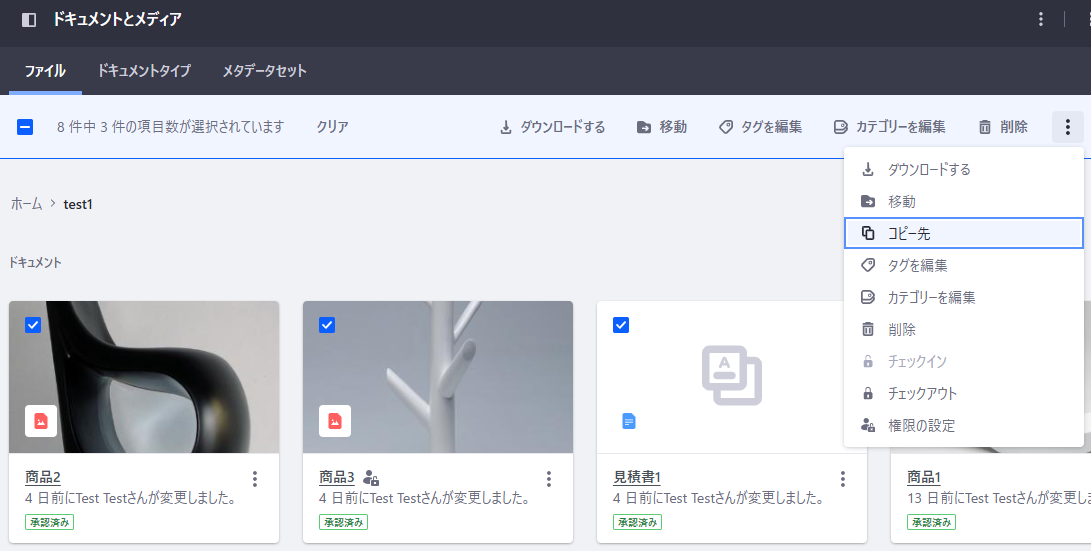Choose コピー先 in the dropdown menu
The width and height of the screenshot is (1091, 551).
pos(964,233)
